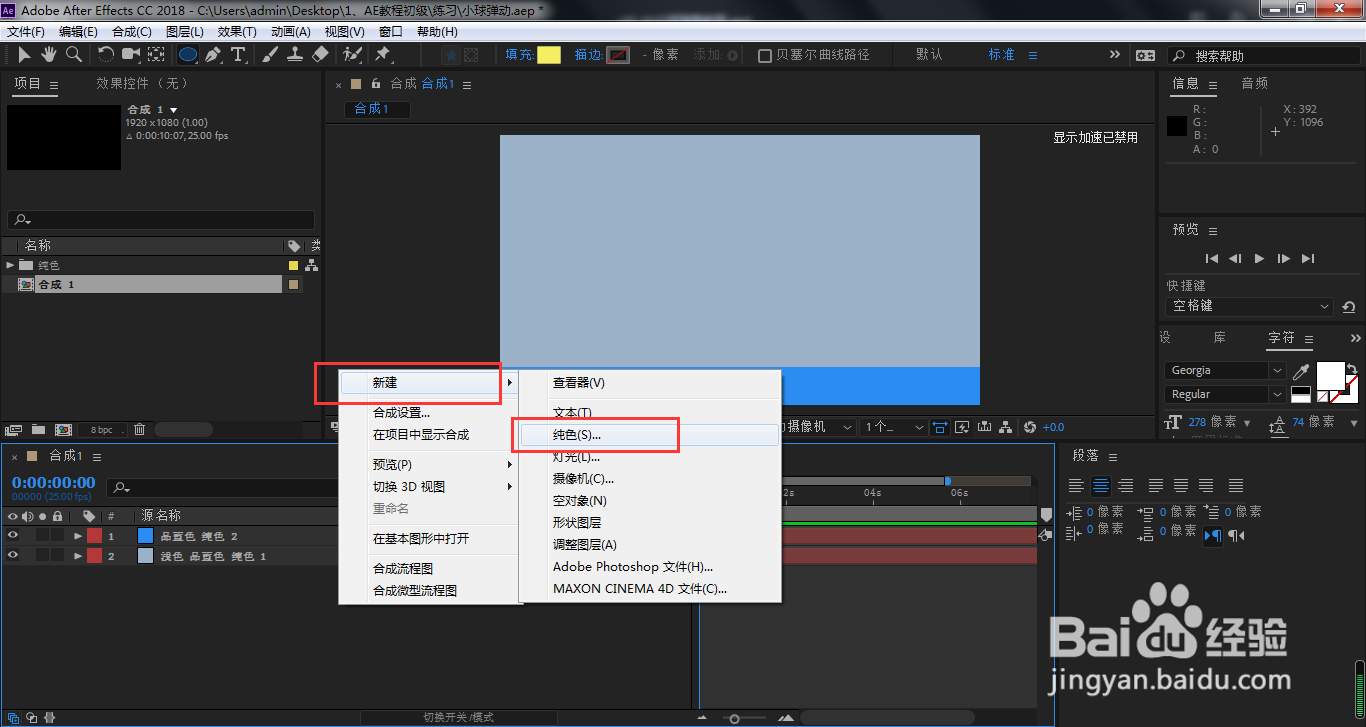Open the font style dropdown showing Regular
1366x727 pixels.
coord(1277,394)
